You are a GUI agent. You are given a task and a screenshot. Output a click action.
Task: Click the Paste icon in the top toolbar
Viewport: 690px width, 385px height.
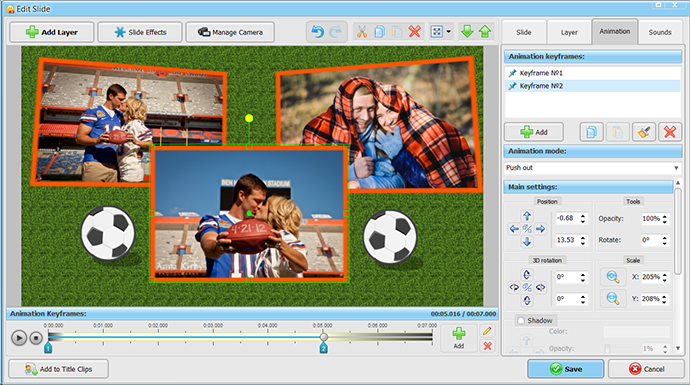[x=397, y=32]
